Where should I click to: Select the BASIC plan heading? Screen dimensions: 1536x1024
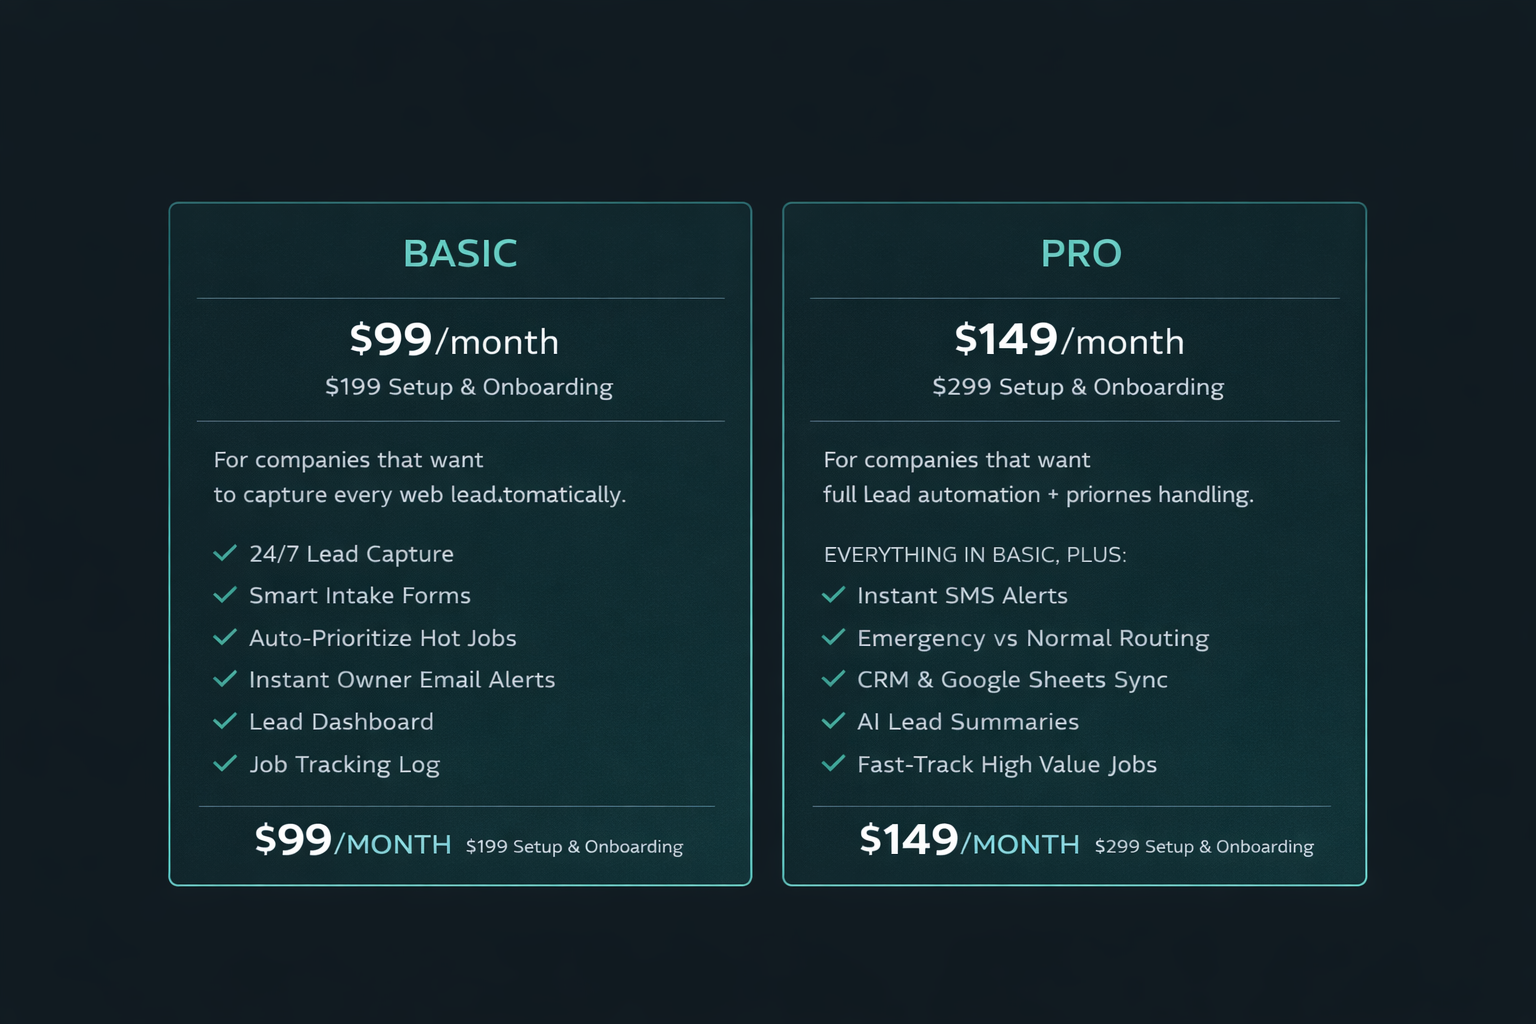click(460, 254)
